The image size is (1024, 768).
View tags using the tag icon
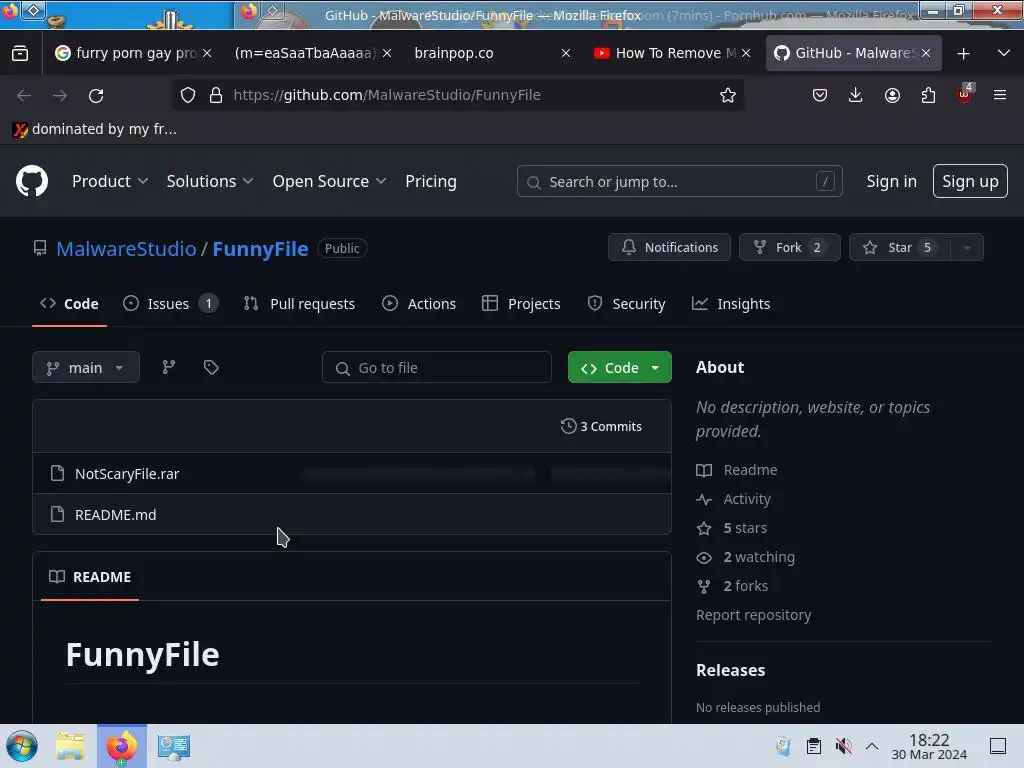211,368
